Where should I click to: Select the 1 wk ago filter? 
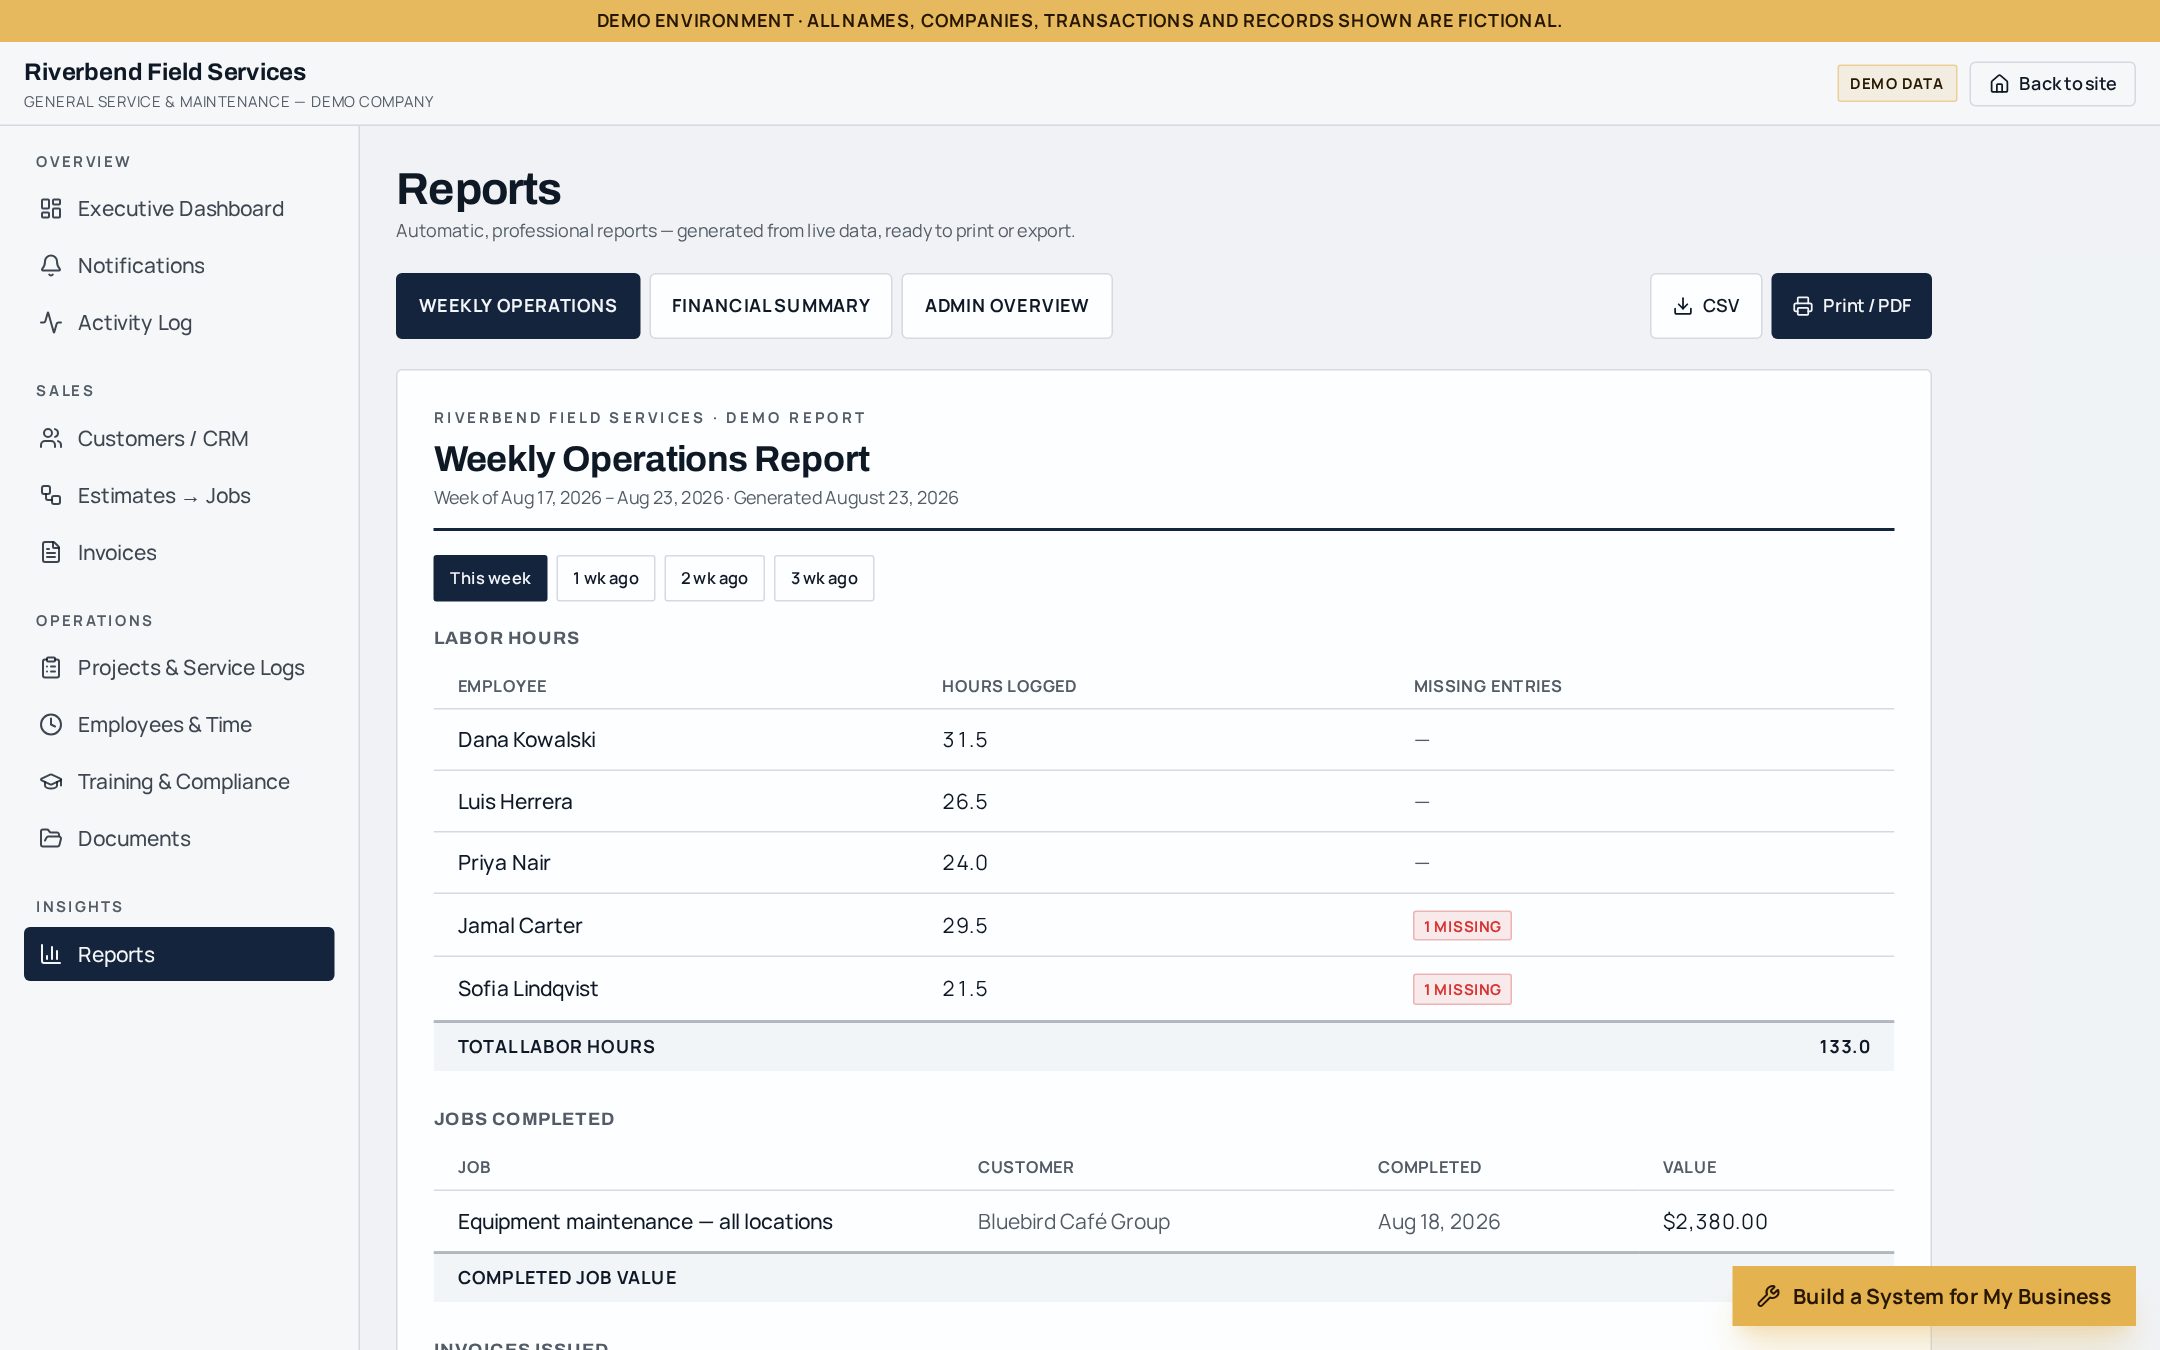tap(606, 578)
